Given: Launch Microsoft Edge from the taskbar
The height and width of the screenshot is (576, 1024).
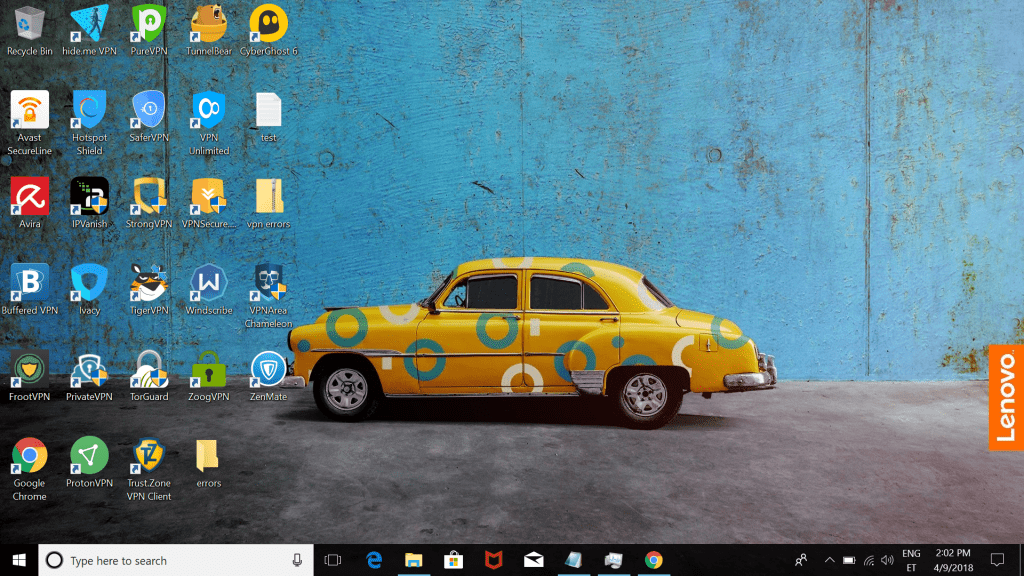Looking at the screenshot, I should click(x=374, y=560).
